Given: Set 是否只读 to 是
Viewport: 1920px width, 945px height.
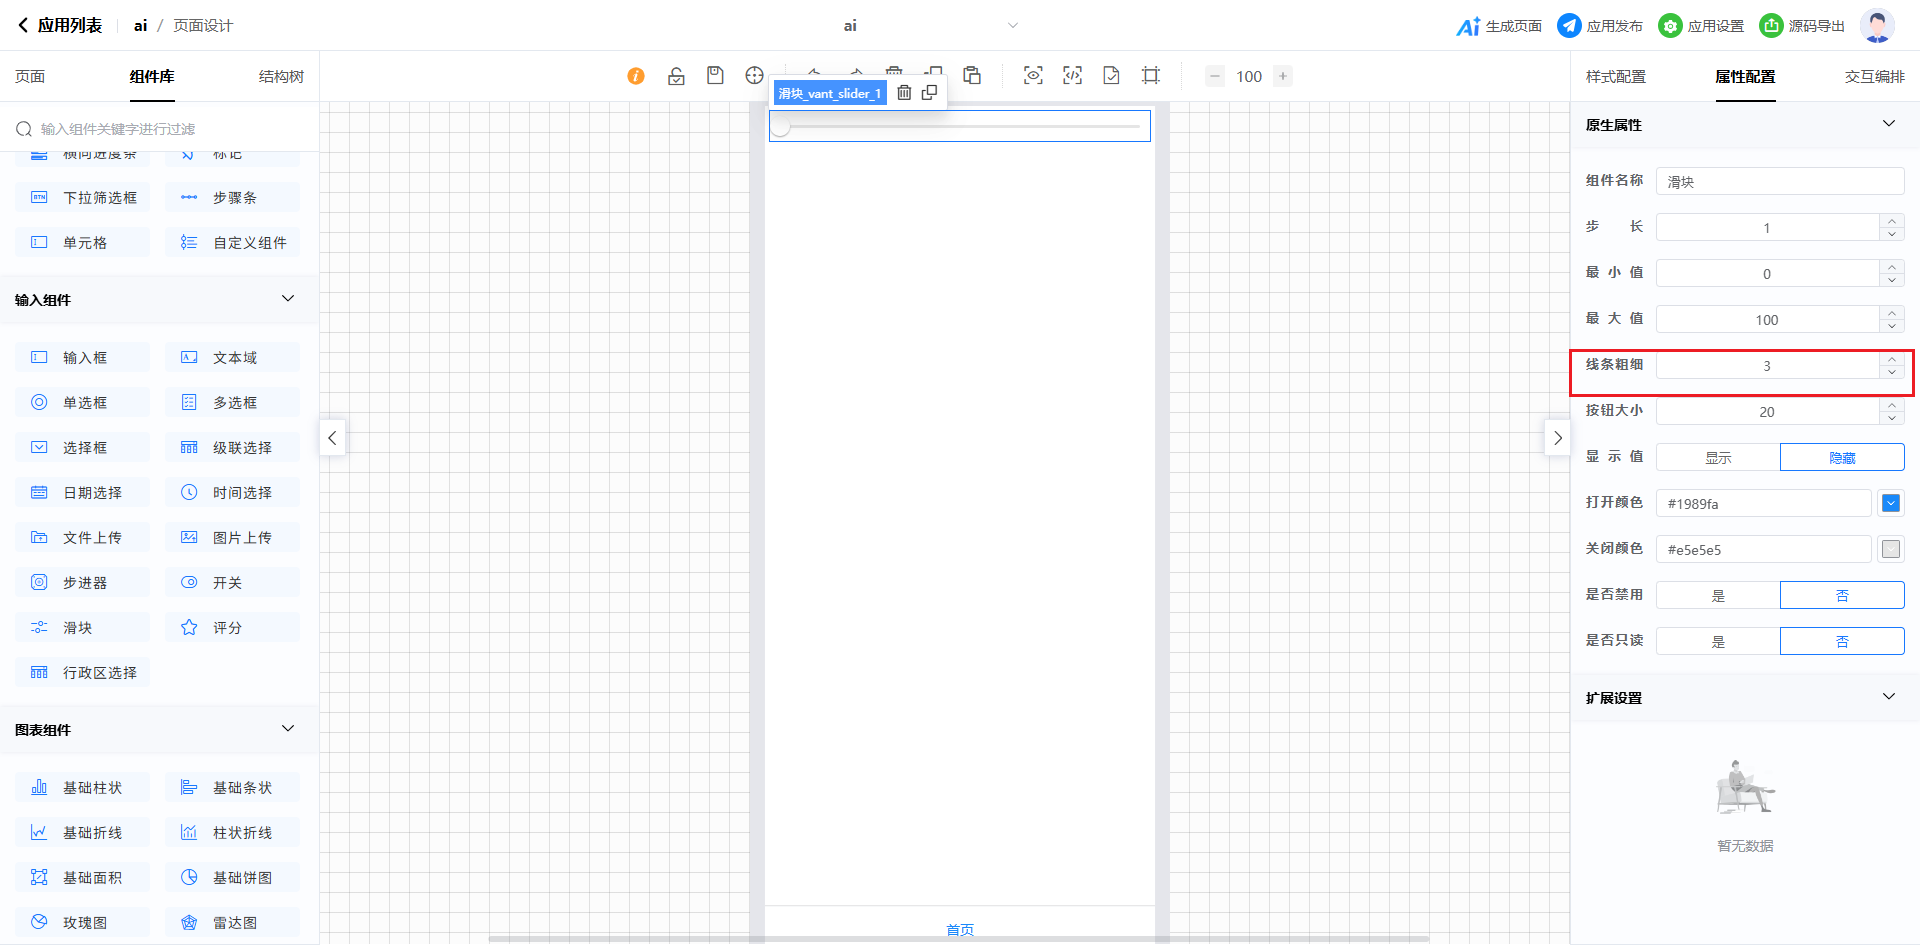Looking at the screenshot, I should pyautogui.click(x=1718, y=642).
